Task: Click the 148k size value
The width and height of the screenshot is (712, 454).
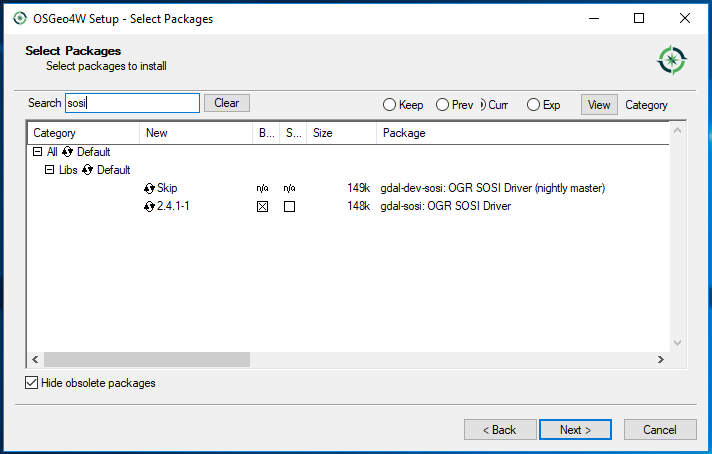Action: point(359,206)
